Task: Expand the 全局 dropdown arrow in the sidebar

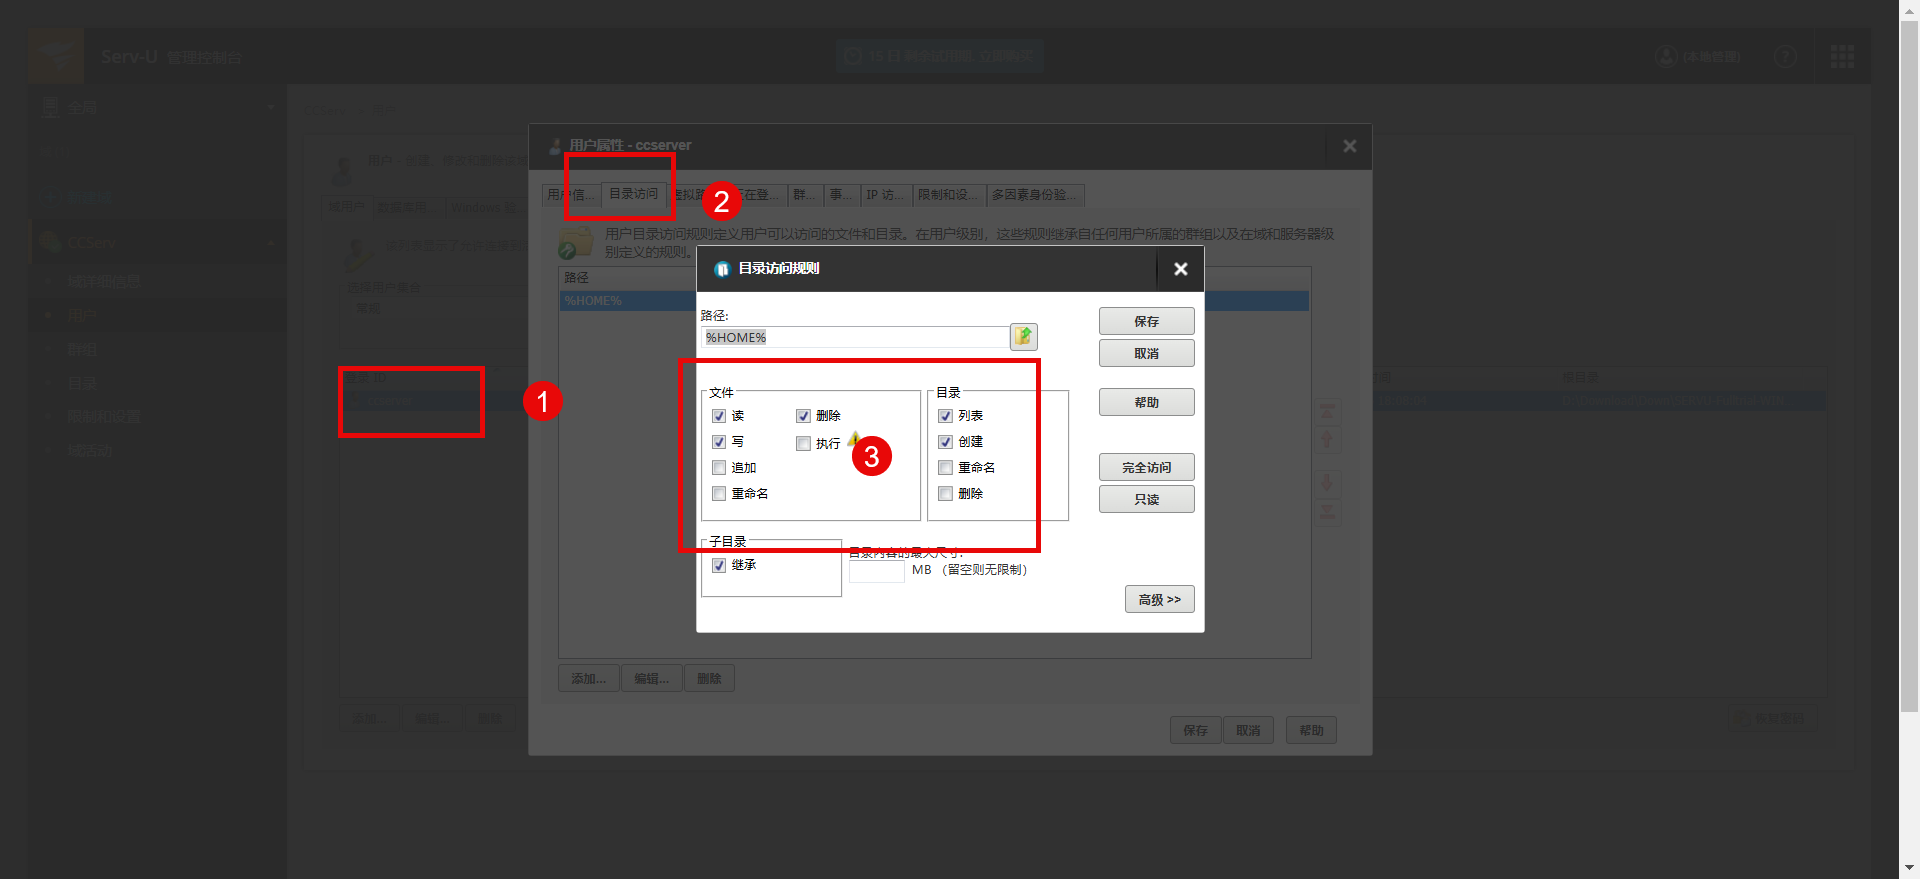Action: [271, 107]
